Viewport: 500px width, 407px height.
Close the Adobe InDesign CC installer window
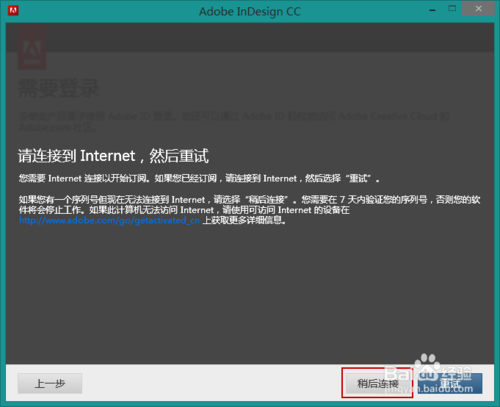pyautogui.click(x=478, y=9)
